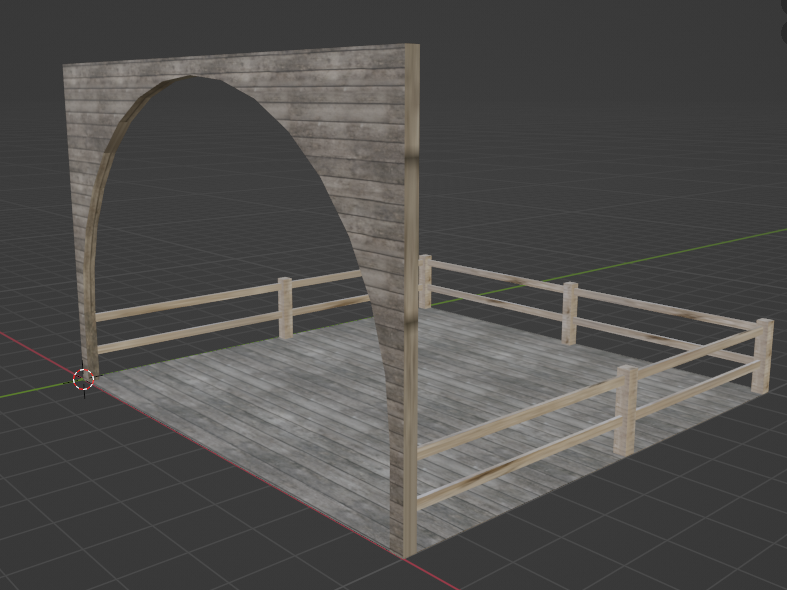Select the fence corner post at far right
The image size is (787, 590).
(763, 356)
